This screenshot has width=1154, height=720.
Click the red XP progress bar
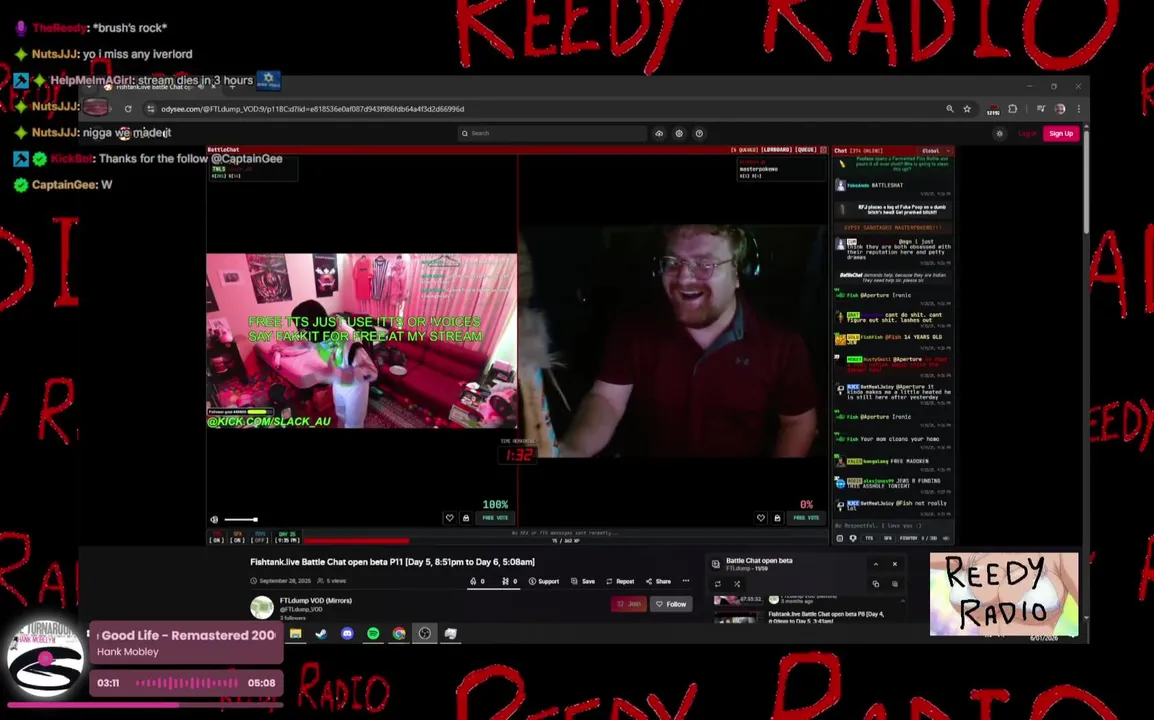coord(357,540)
